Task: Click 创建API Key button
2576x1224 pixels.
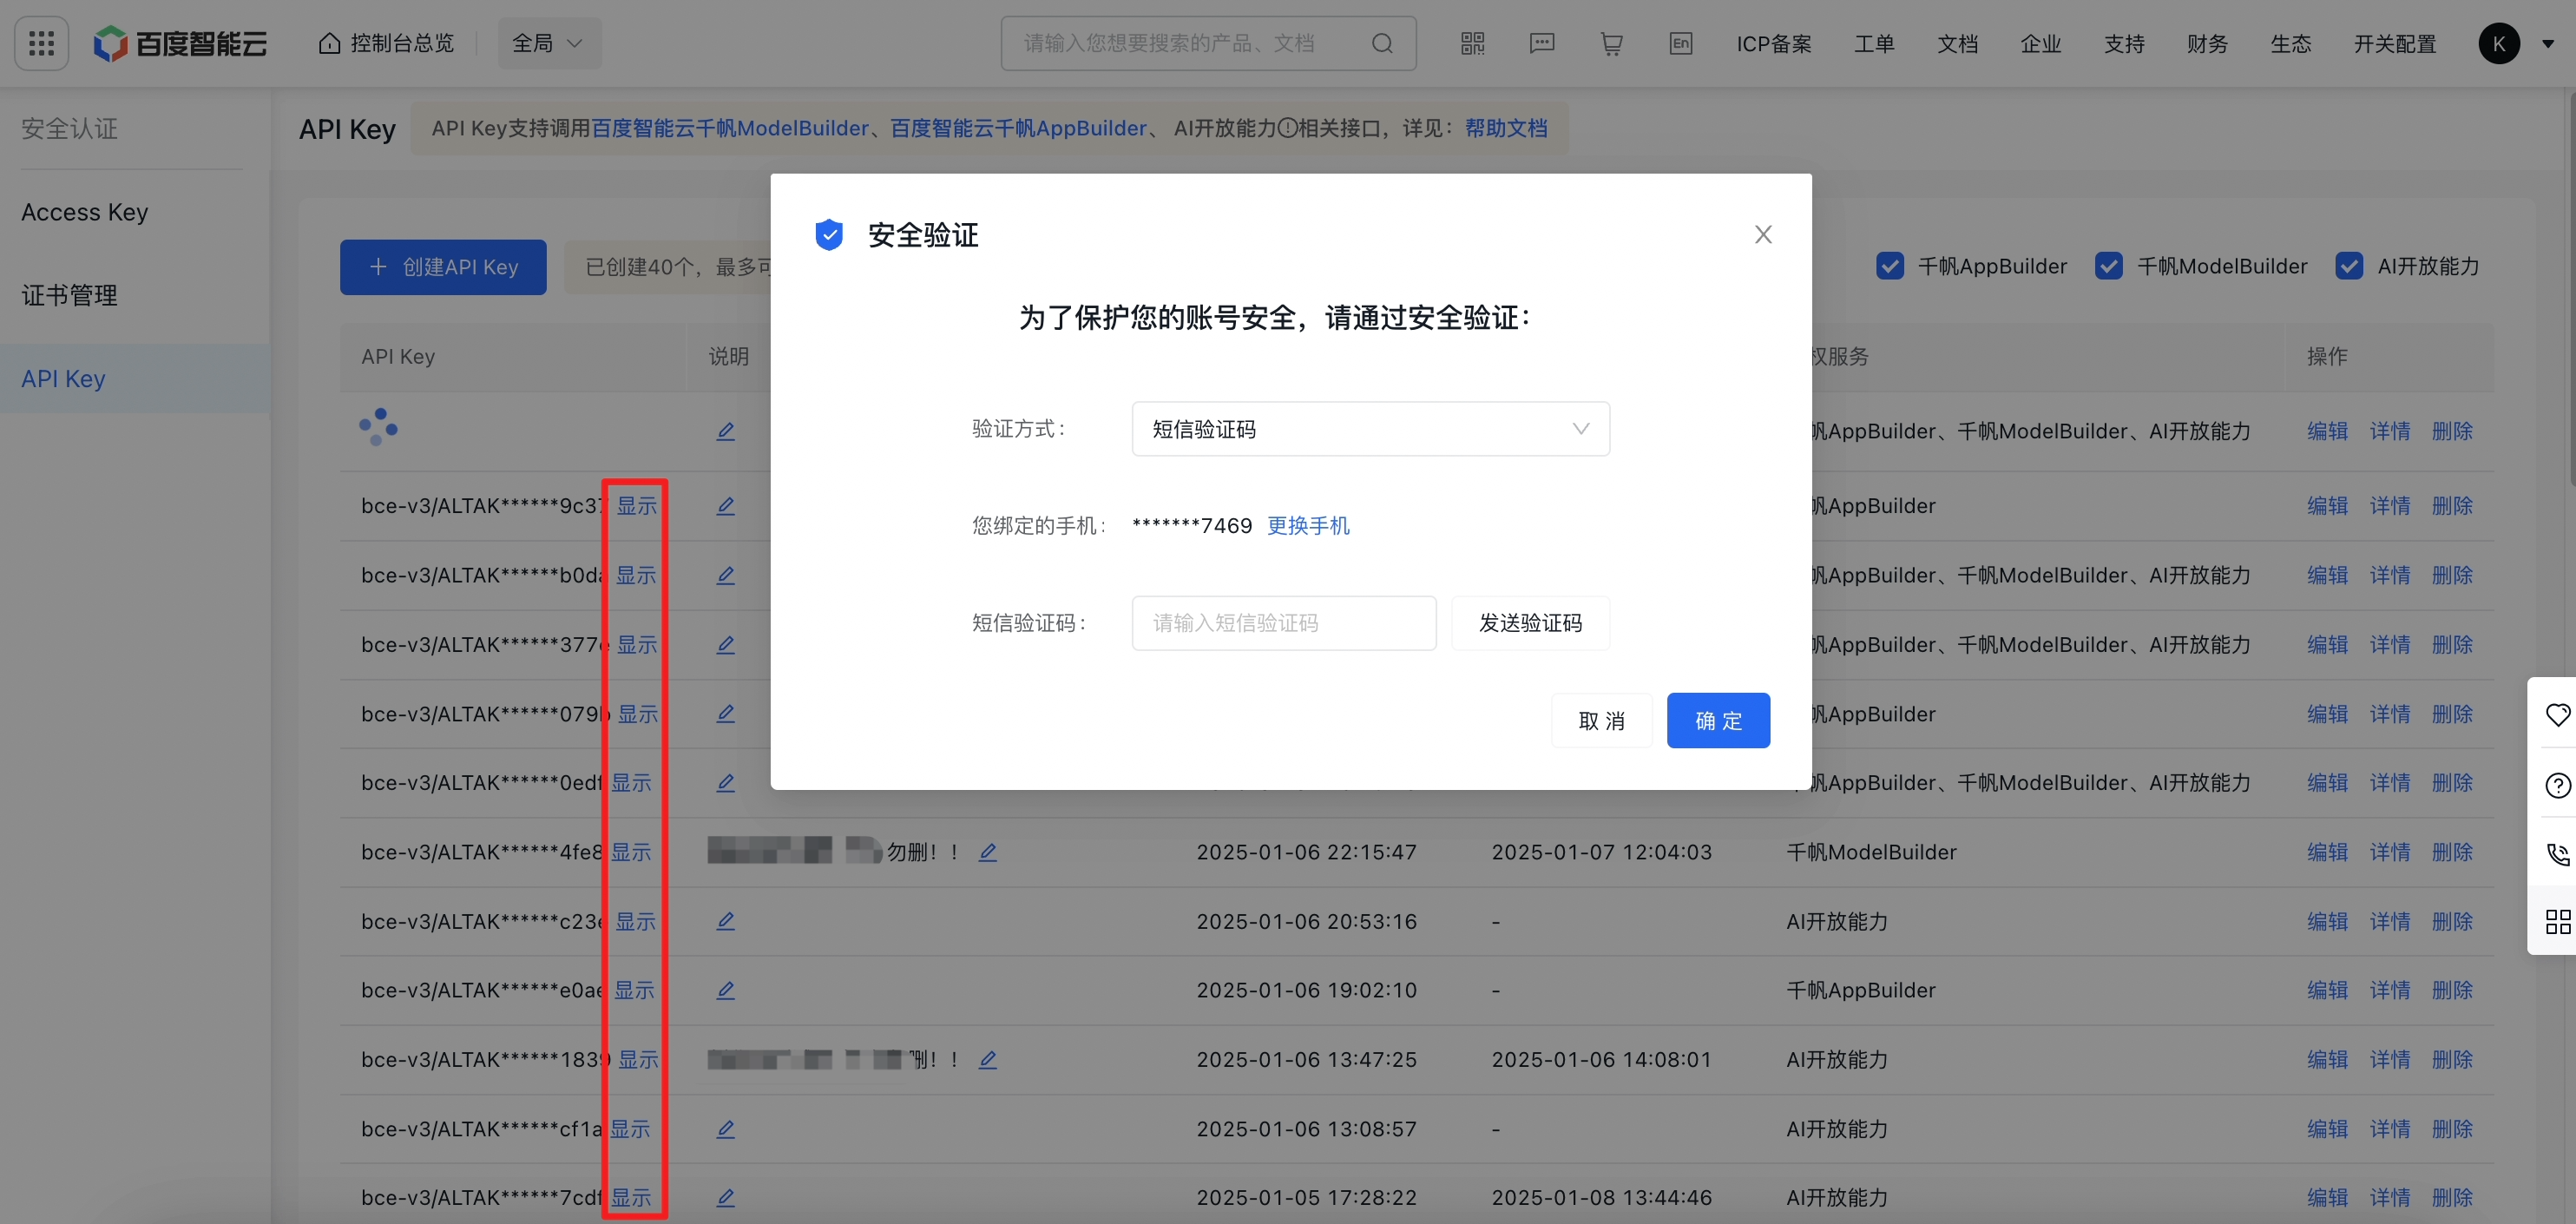Action: (x=443, y=267)
